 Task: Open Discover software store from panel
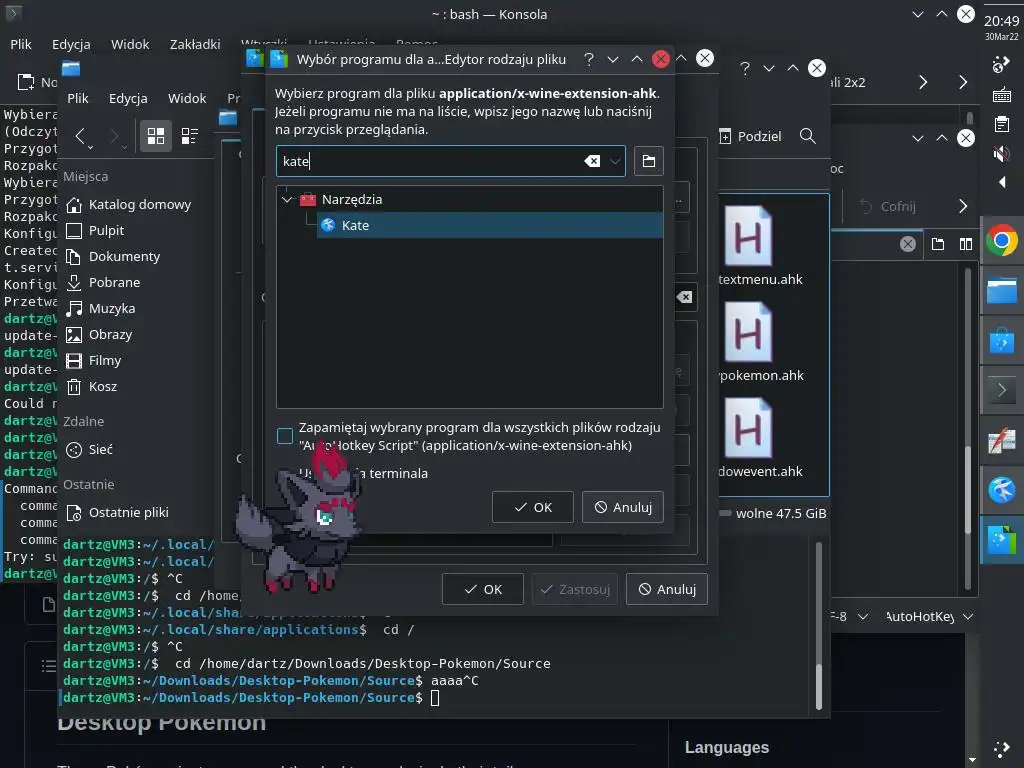[1002, 340]
